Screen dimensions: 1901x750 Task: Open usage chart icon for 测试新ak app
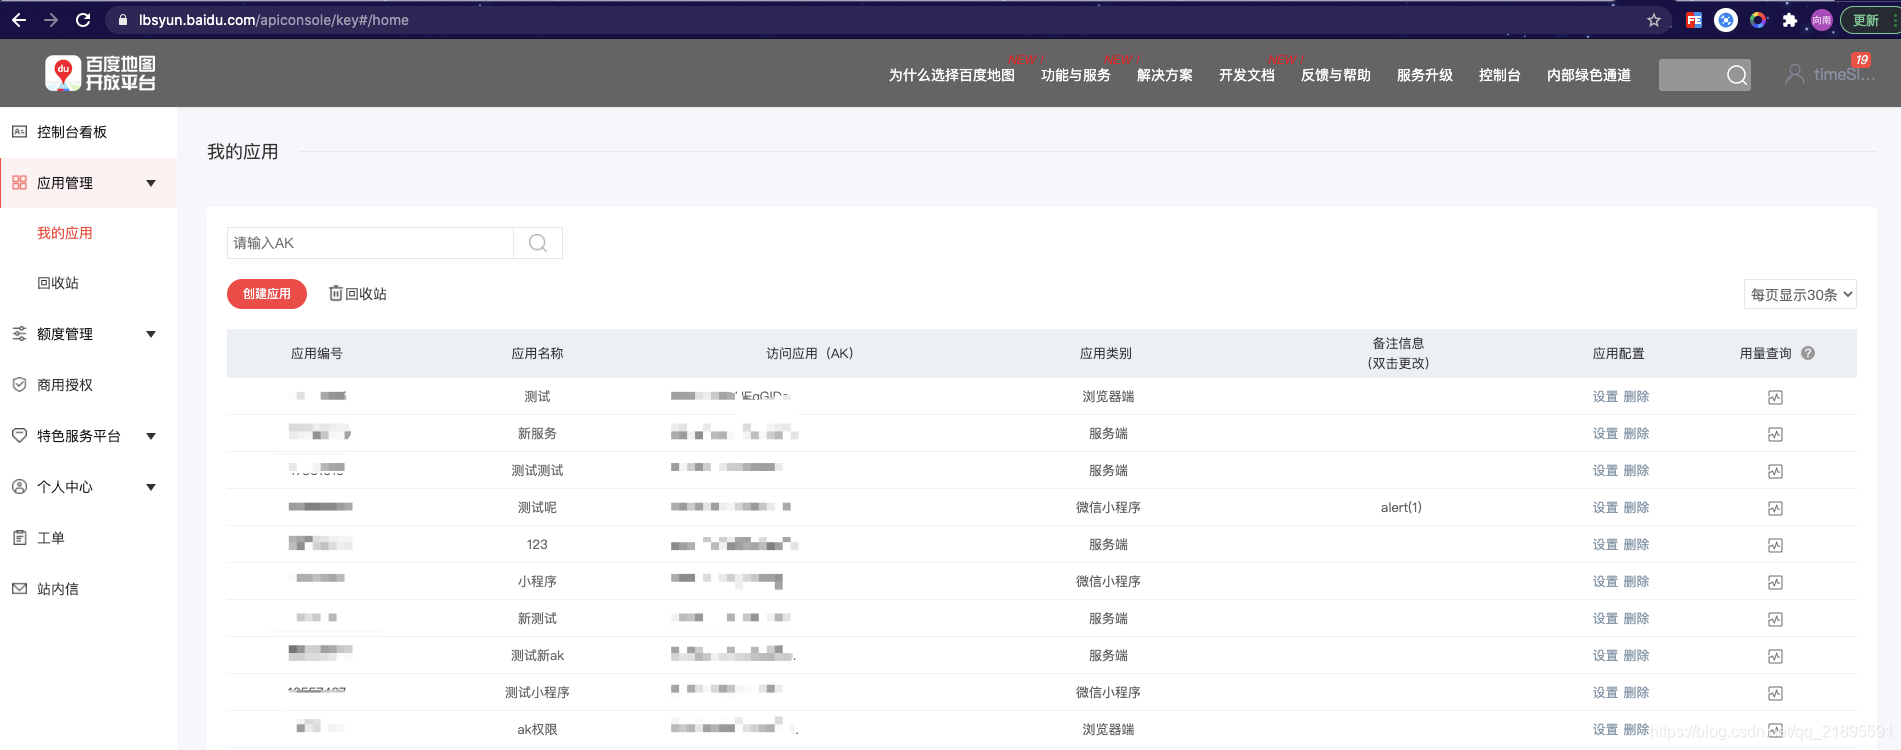tap(1775, 657)
